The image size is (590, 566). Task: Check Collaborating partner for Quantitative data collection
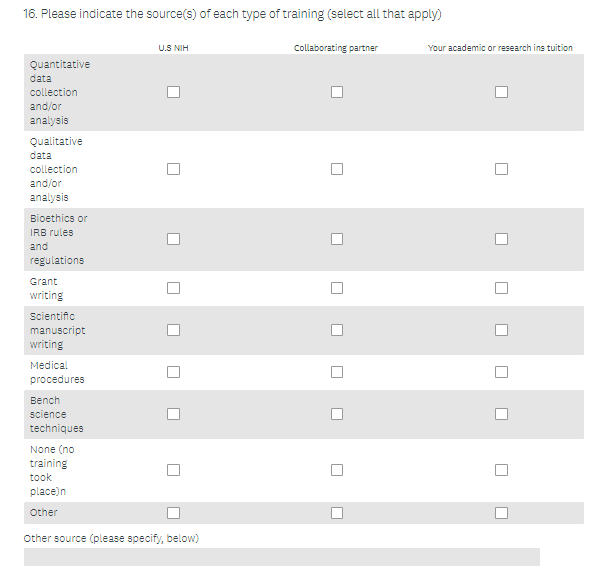(x=337, y=92)
